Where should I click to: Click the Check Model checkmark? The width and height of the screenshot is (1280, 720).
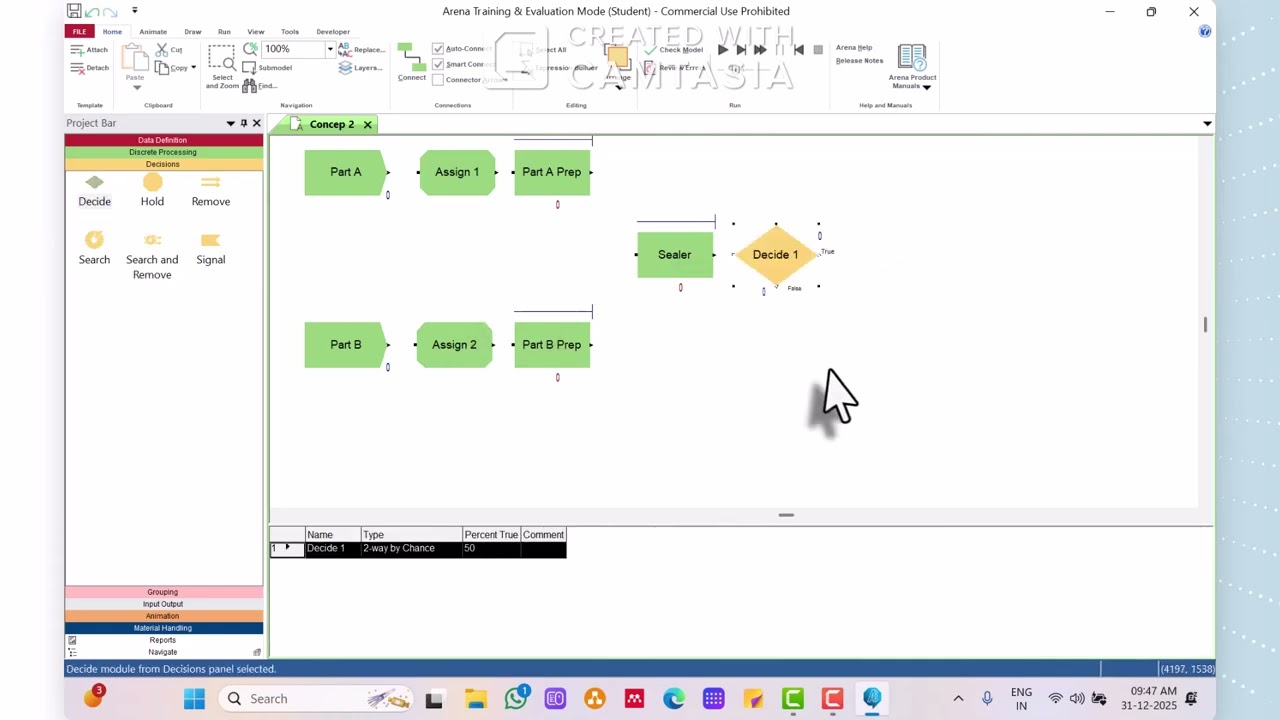point(651,50)
